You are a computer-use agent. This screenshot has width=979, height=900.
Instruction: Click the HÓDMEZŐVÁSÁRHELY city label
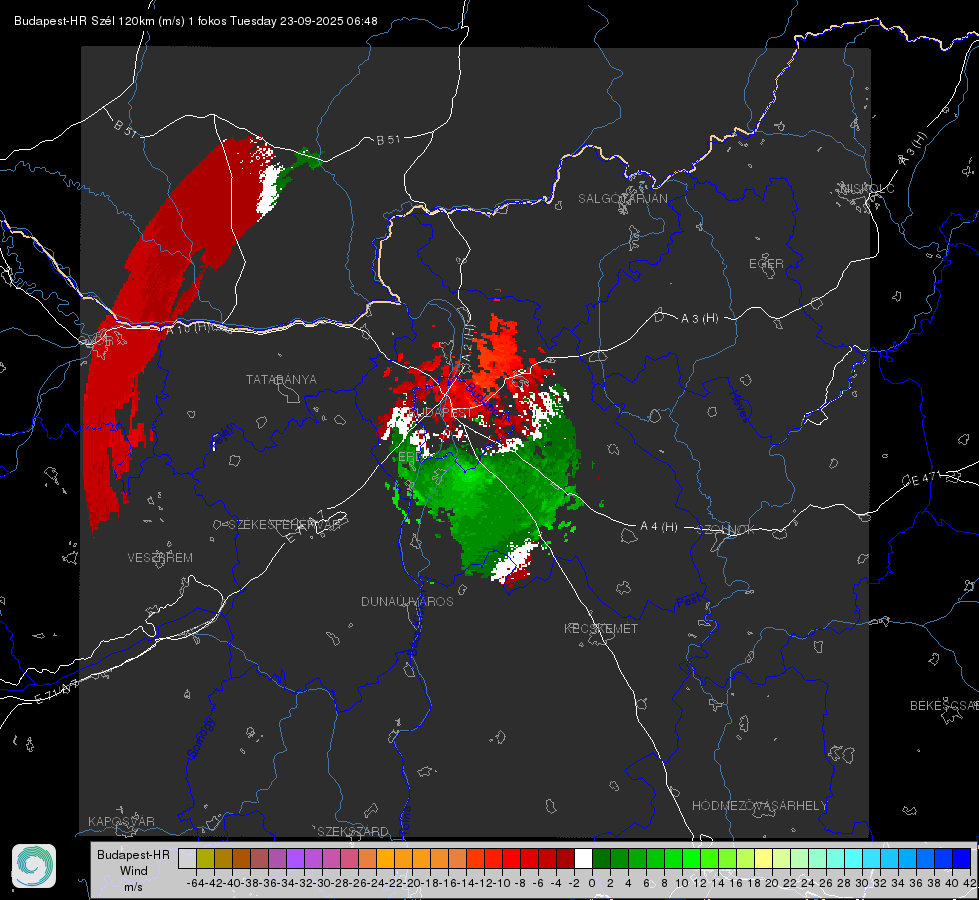(x=759, y=806)
